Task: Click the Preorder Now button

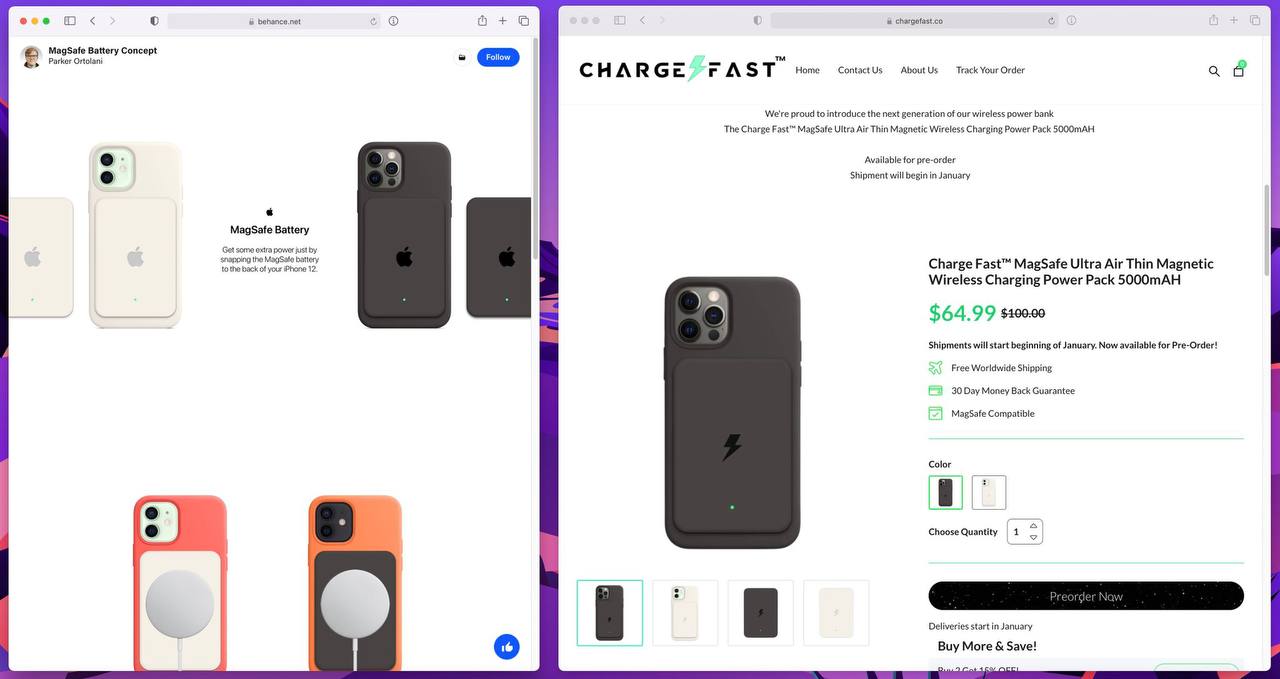Action: pyautogui.click(x=1086, y=596)
